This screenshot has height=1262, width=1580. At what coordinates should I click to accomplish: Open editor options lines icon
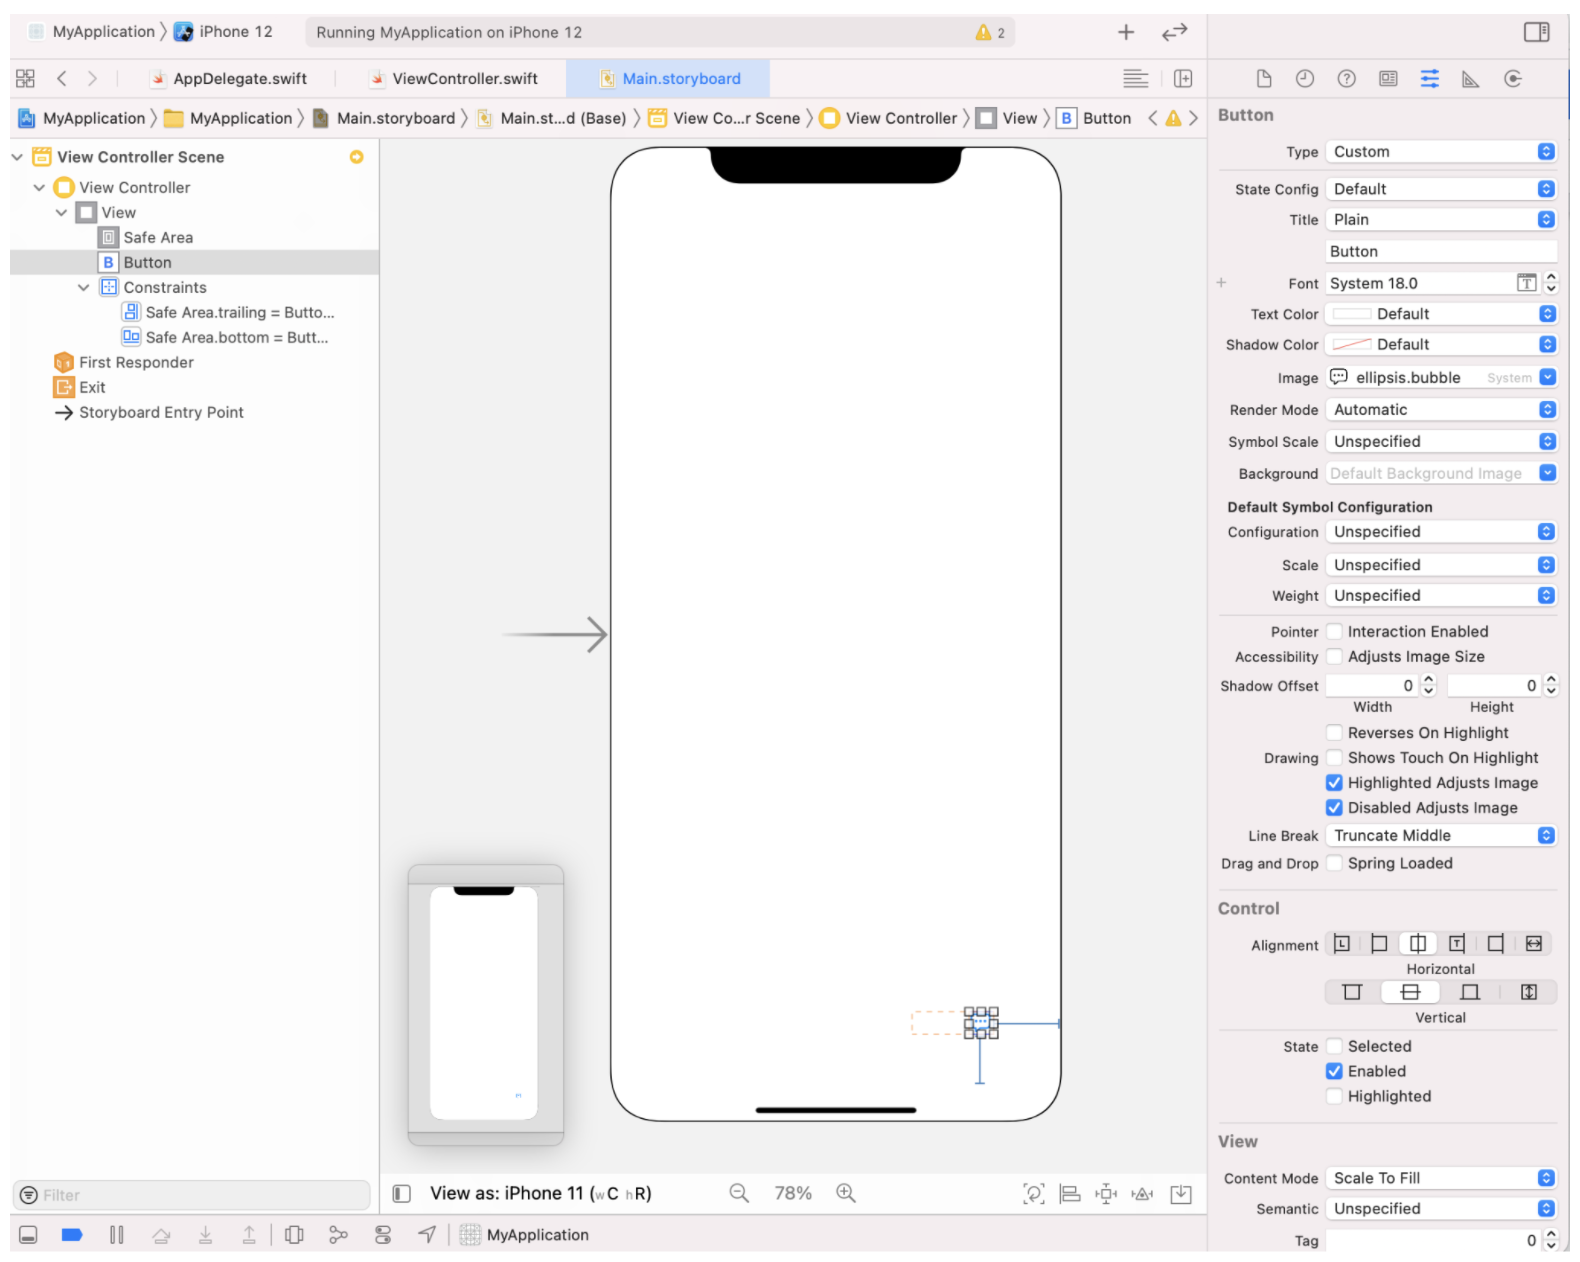1136,78
